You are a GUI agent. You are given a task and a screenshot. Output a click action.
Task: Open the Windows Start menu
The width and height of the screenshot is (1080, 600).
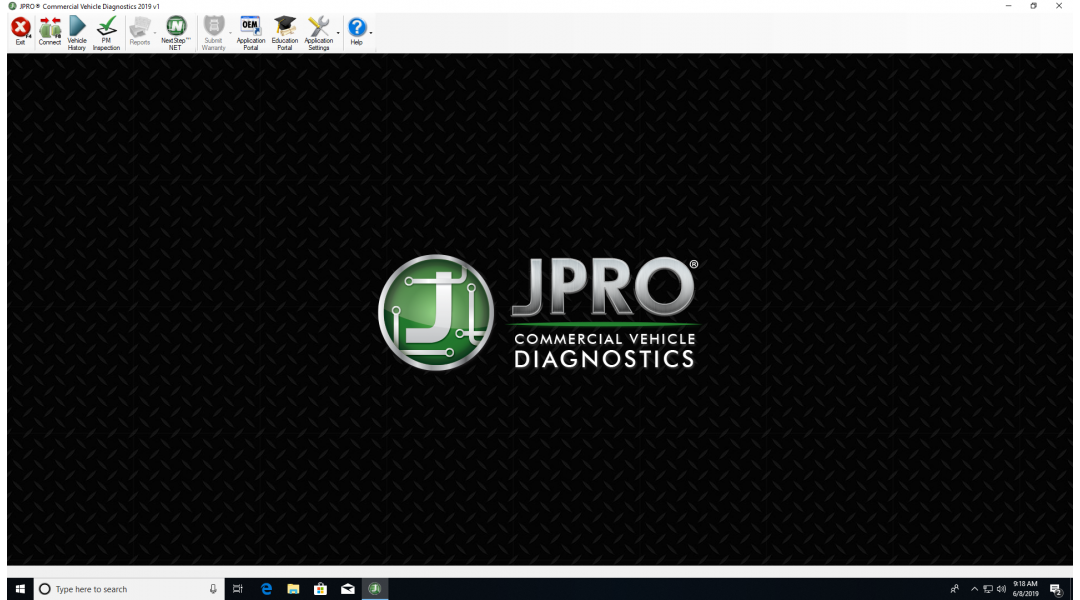(x=20, y=589)
